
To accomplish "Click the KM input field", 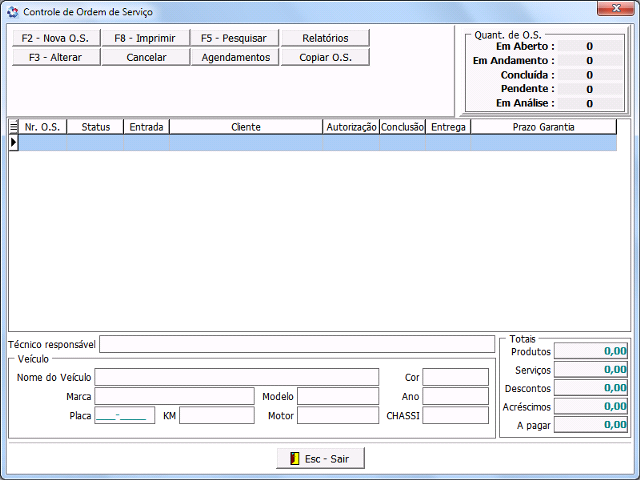I will click(217, 416).
